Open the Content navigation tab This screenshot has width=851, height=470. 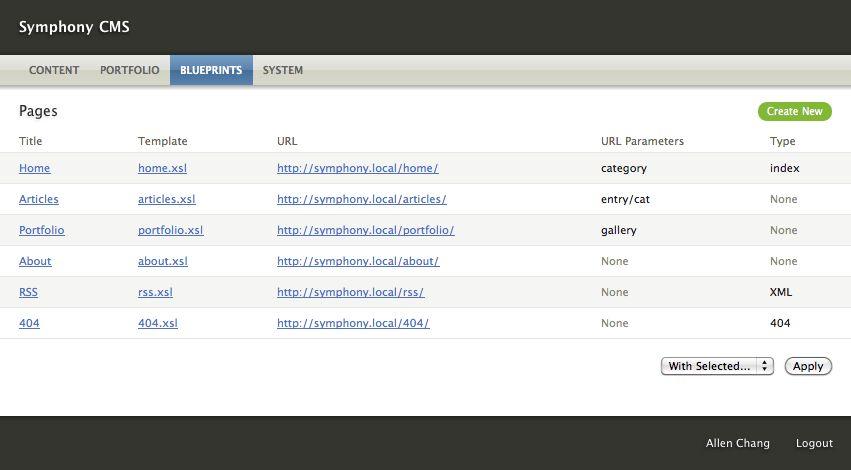click(54, 70)
